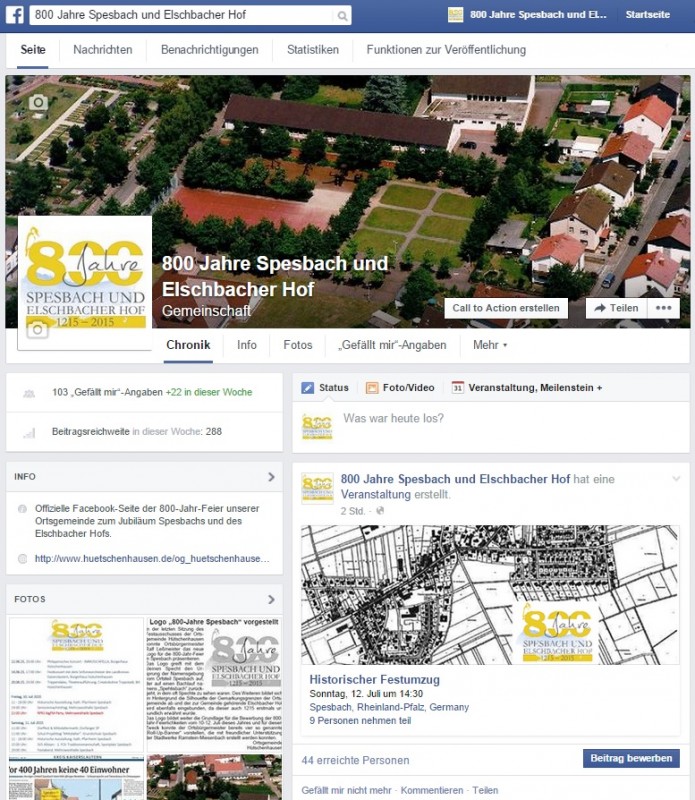The height and width of the screenshot is (800, 695).
Task: Open the event map image thumbnail
Action: pyautogui.click(x=490, y=595)
